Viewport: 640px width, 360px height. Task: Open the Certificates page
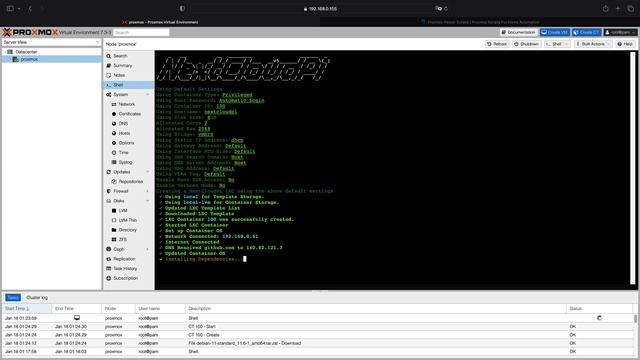[129, 114]
